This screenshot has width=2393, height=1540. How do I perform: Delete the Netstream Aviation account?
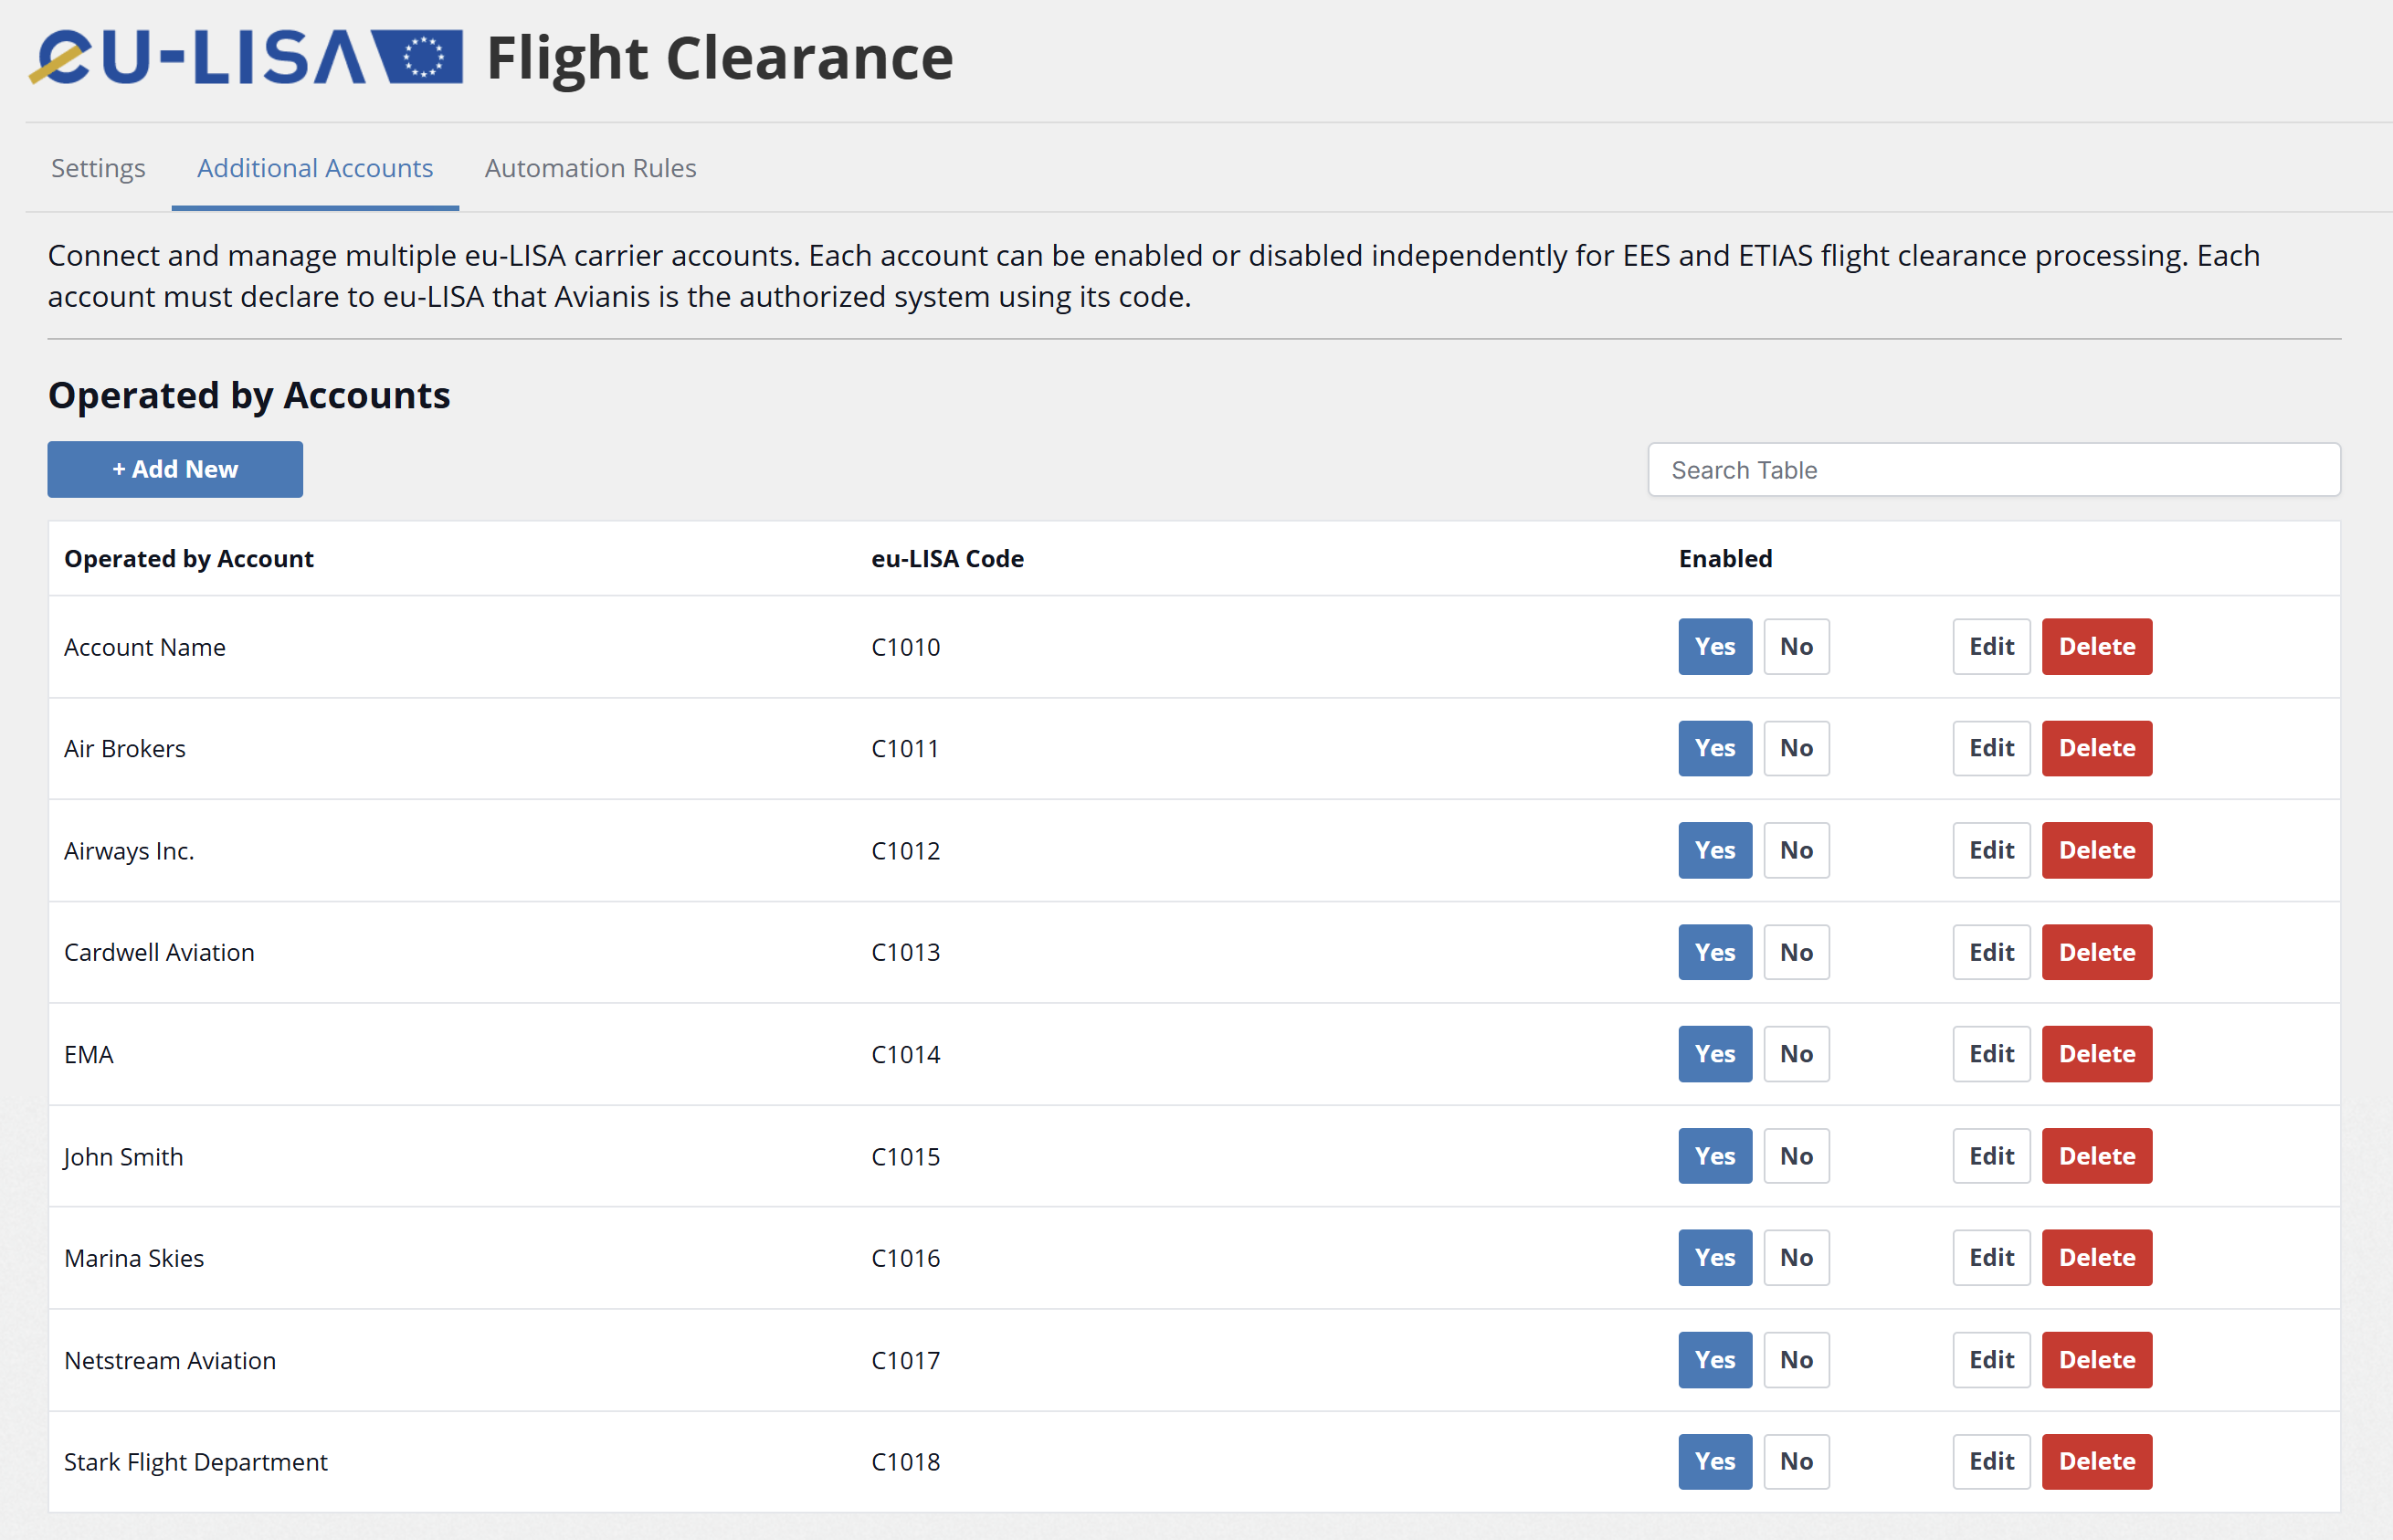pyautogui.click(x=2096, y=1360)
